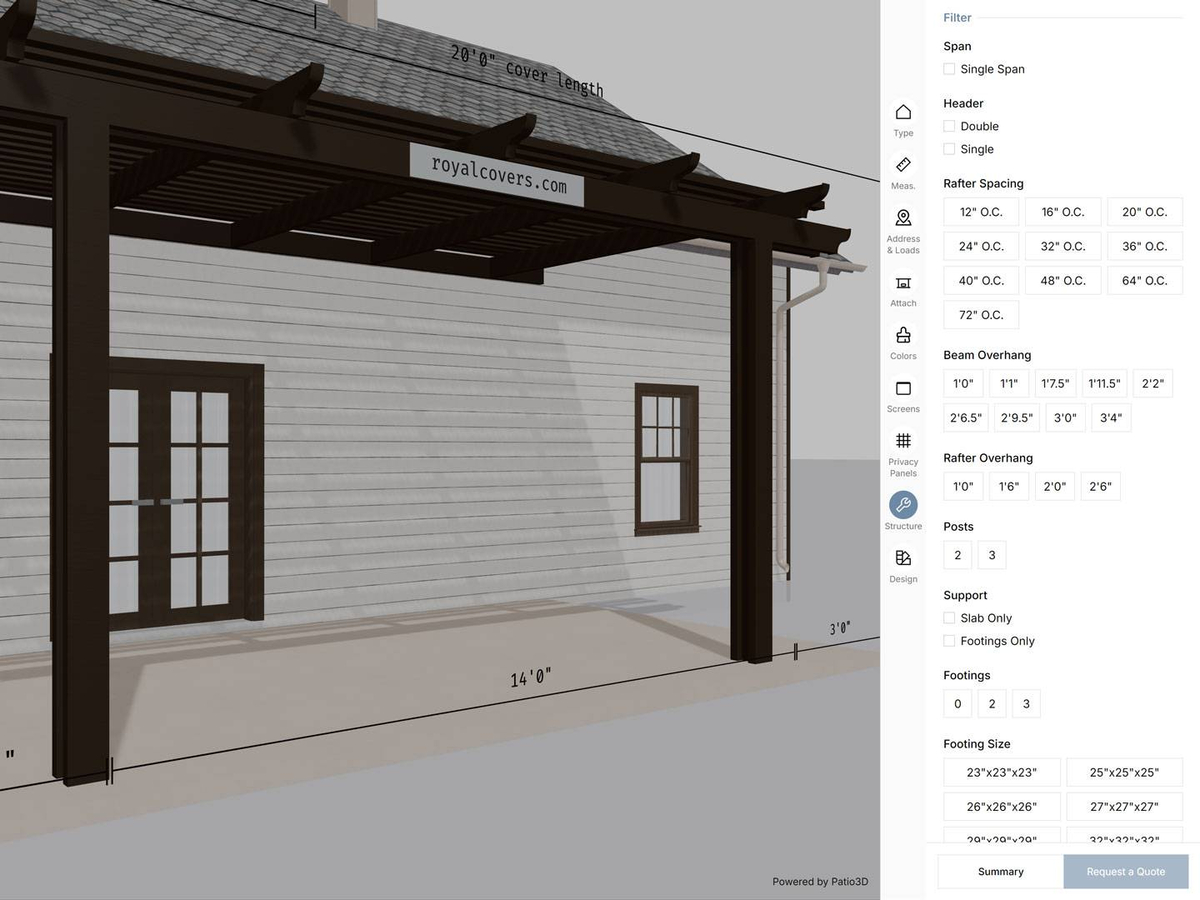The width and height of the screenshot is (1200, 900).
Task: Open the Measurements ruler icon
Action: point(903,165)
